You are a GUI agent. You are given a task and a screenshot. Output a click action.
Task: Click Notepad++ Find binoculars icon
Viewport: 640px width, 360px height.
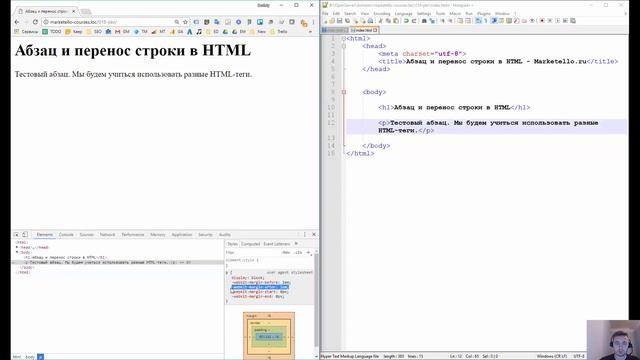(424, 21)
